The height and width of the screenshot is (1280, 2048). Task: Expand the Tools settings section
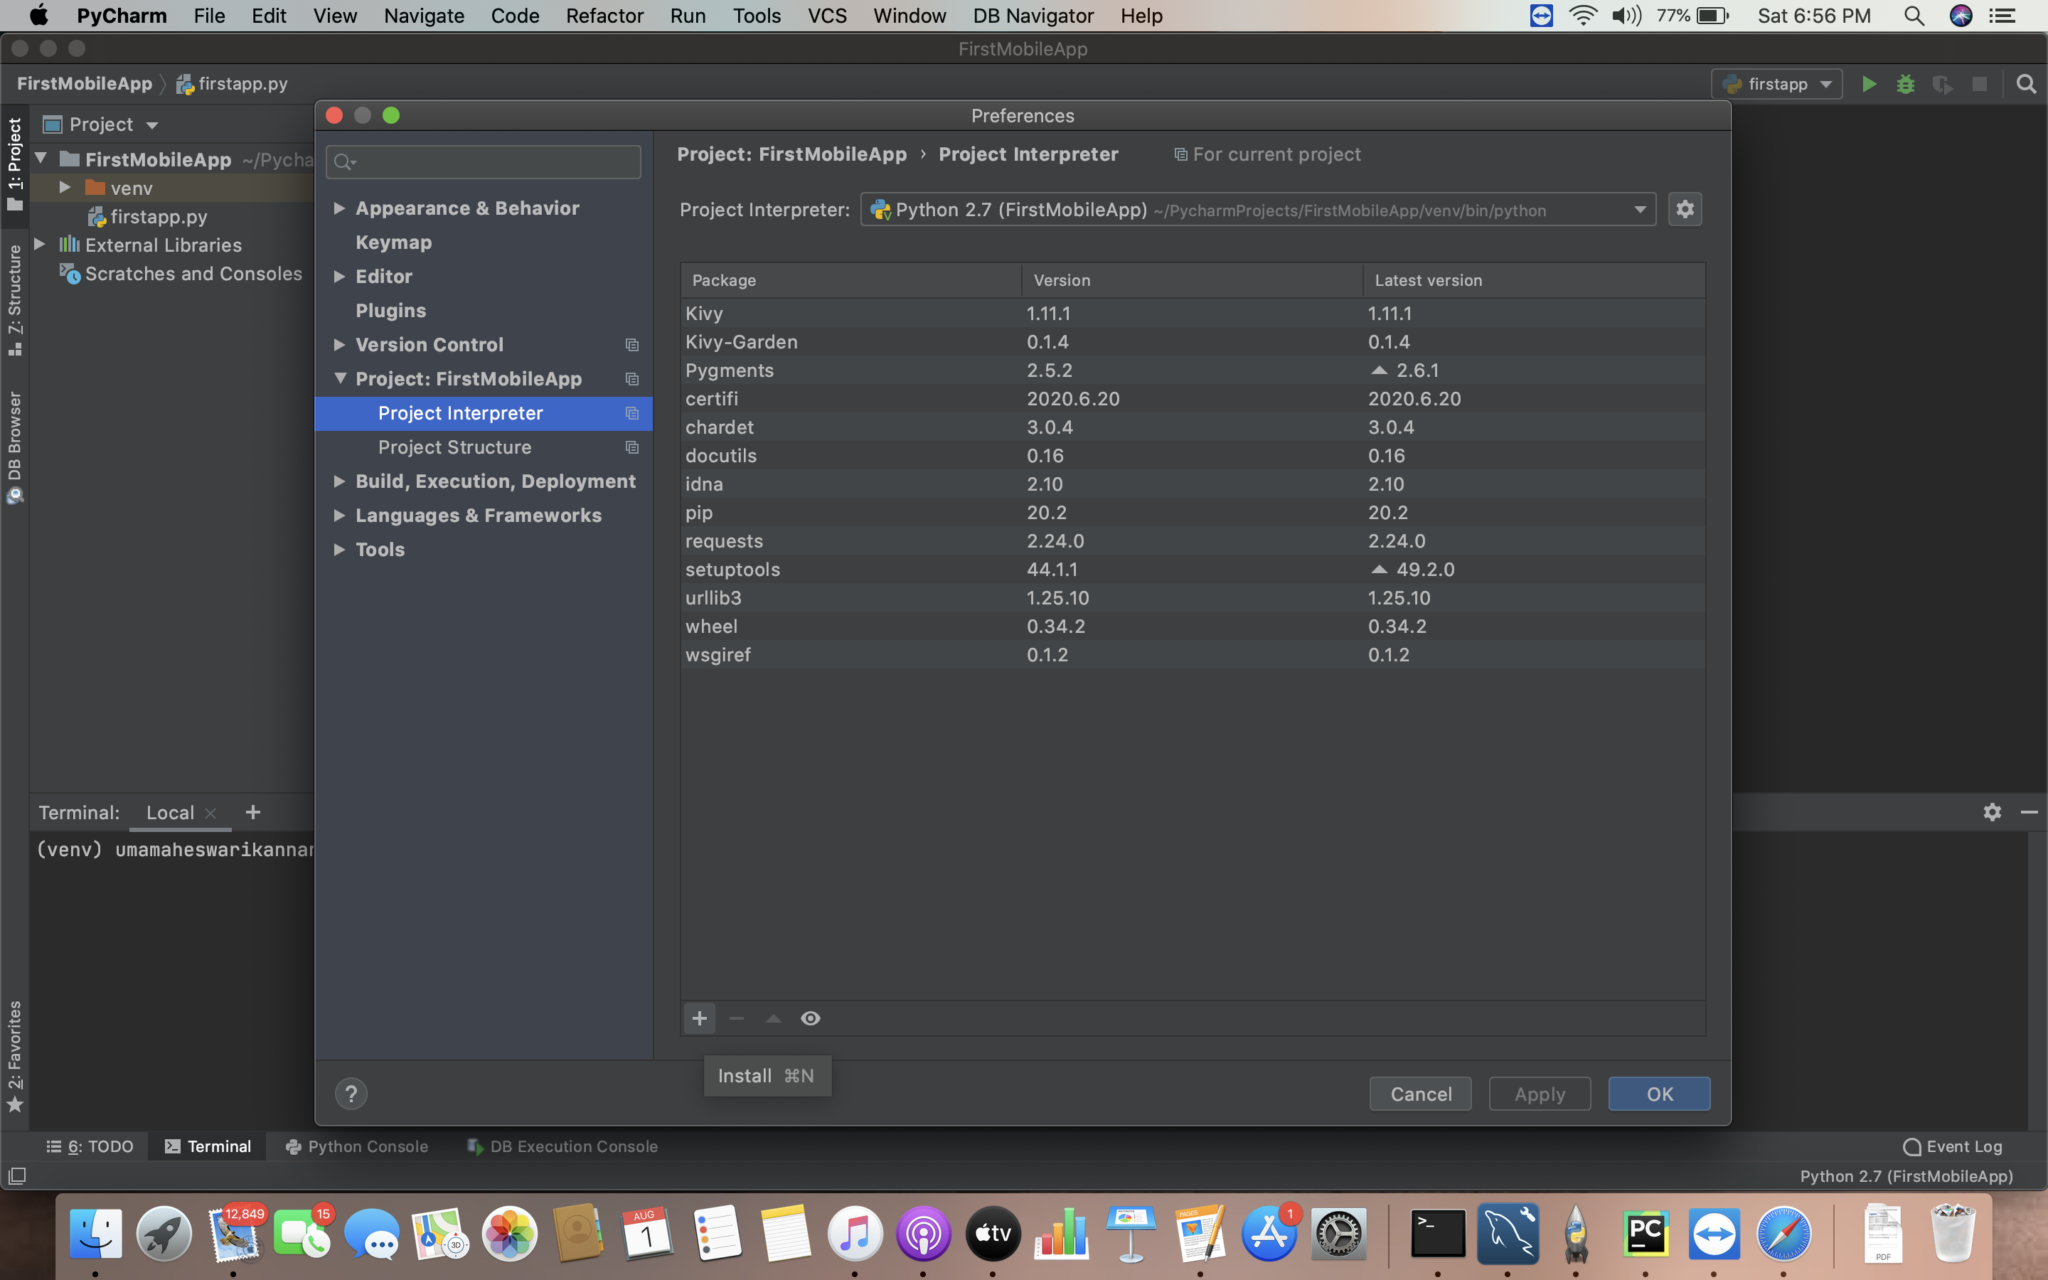pyautogui.click(x=340, y=549)
